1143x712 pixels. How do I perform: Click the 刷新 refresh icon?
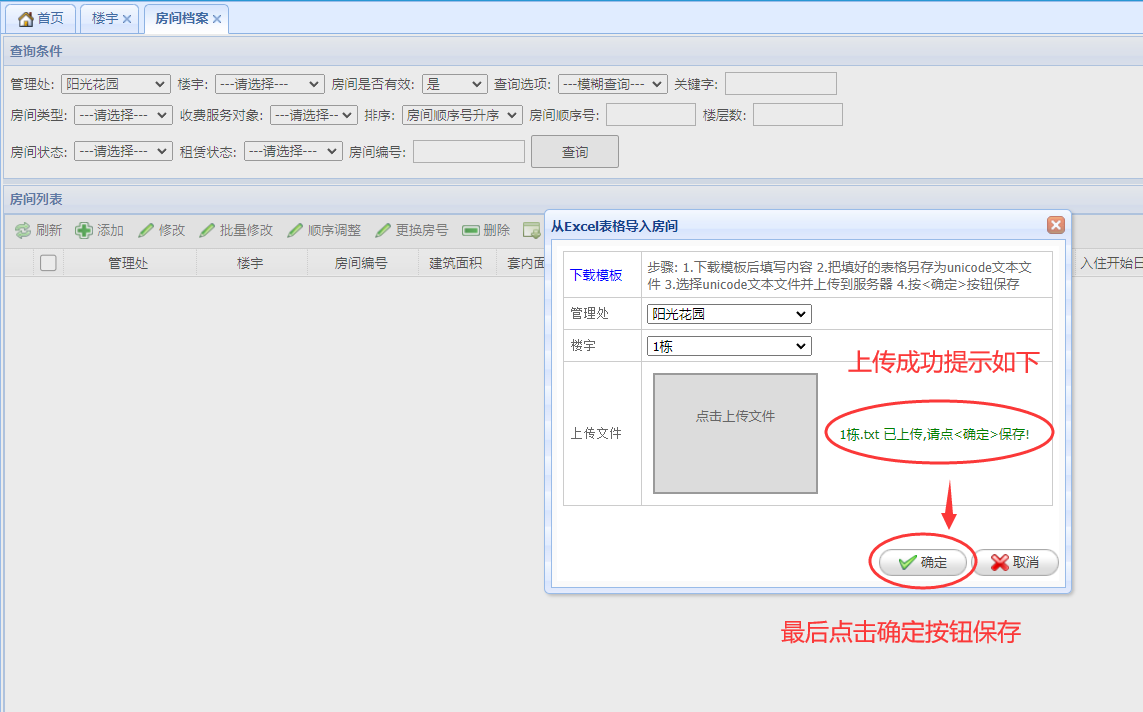(x=23, y=230)
